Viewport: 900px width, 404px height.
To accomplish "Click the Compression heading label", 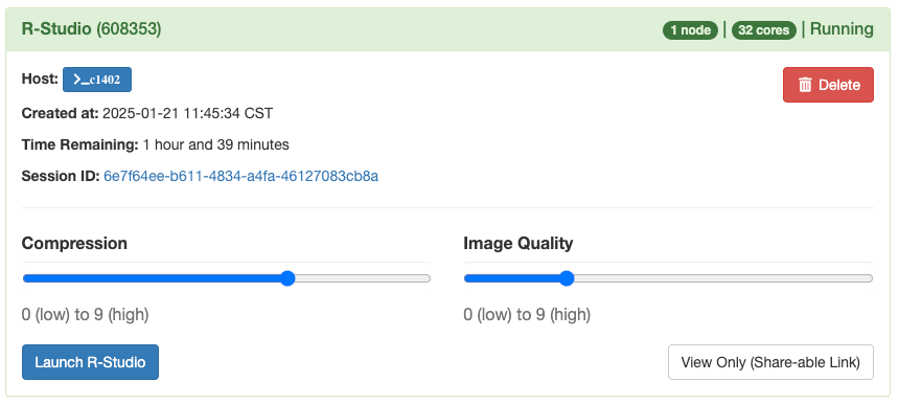I will [75, 243].
